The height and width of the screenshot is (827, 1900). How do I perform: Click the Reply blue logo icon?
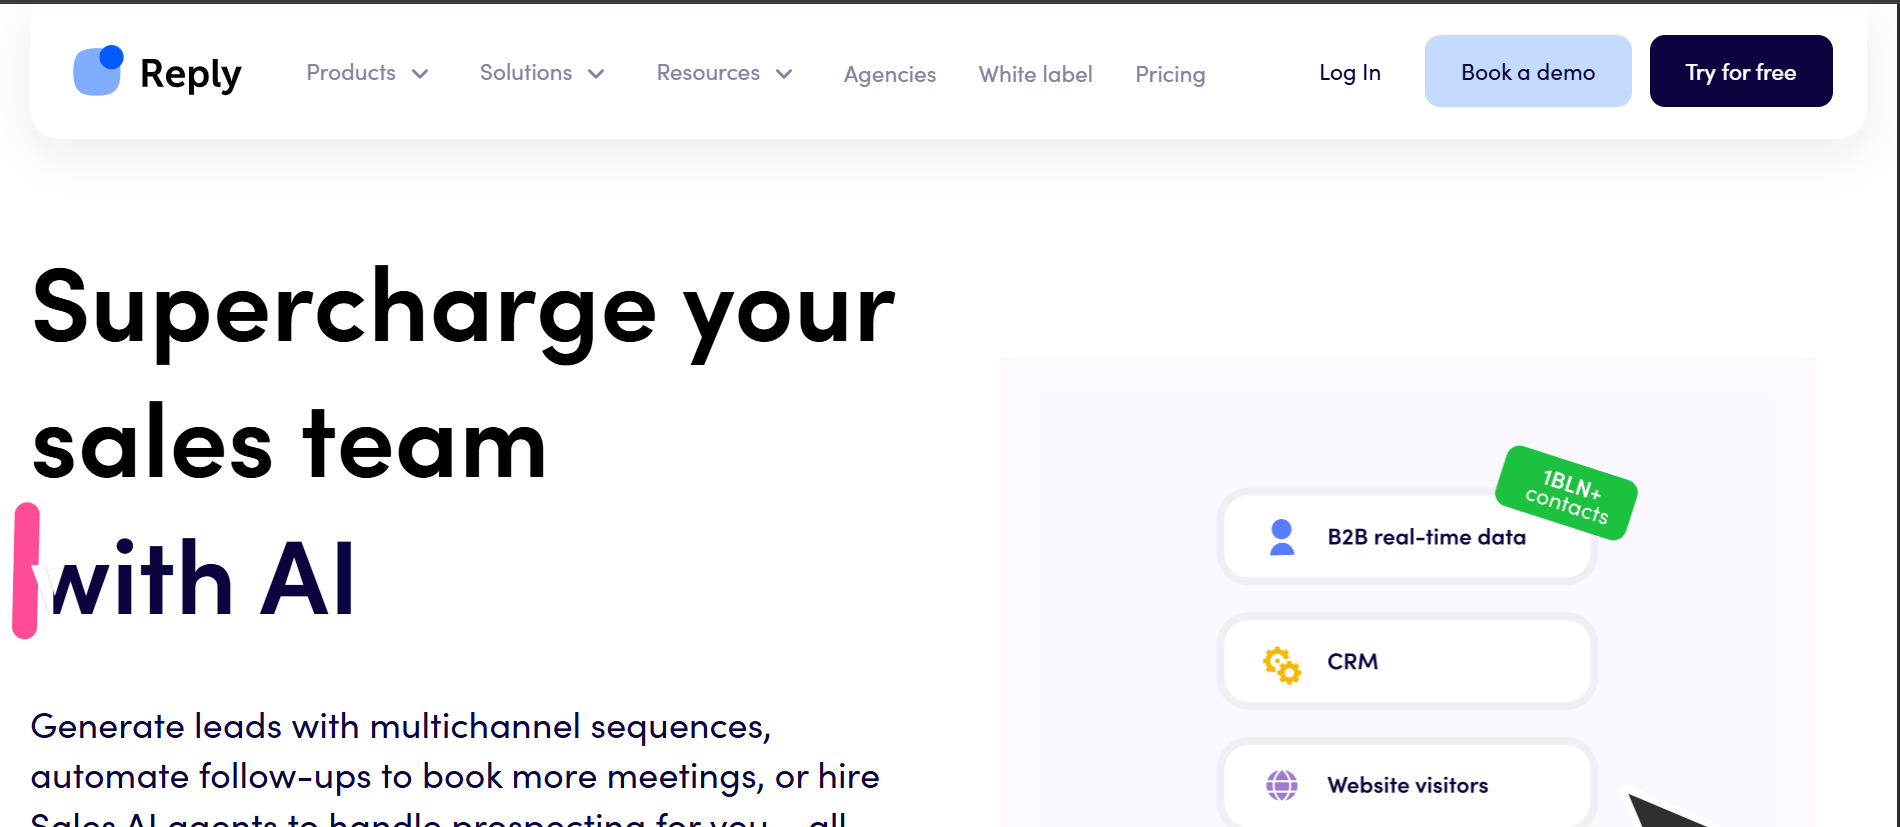pos(98,71)
